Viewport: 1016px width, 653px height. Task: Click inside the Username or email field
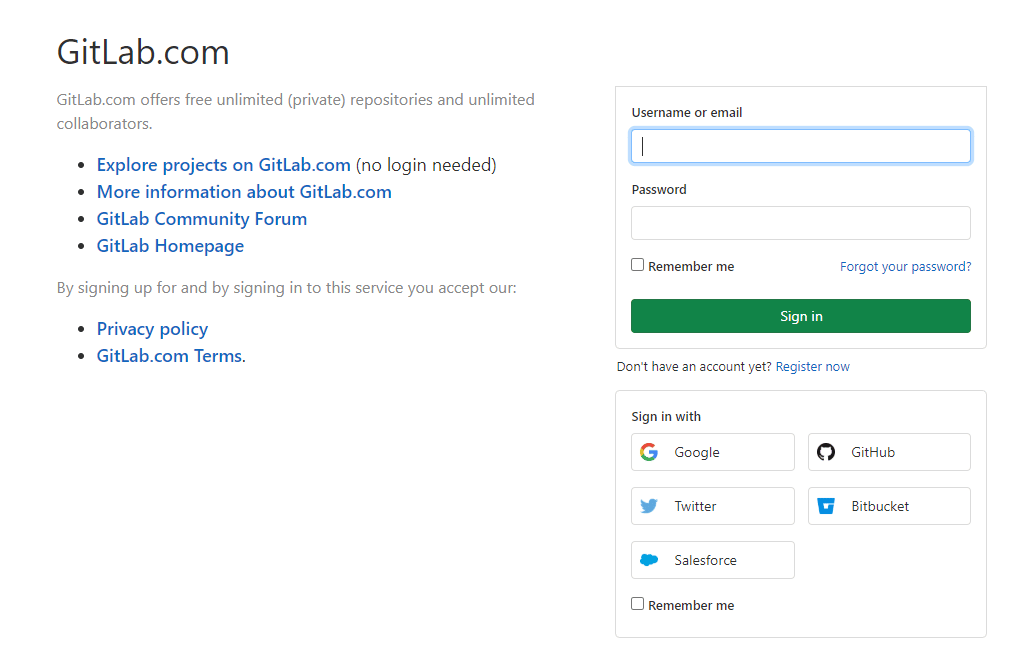[x=800, y=145]
